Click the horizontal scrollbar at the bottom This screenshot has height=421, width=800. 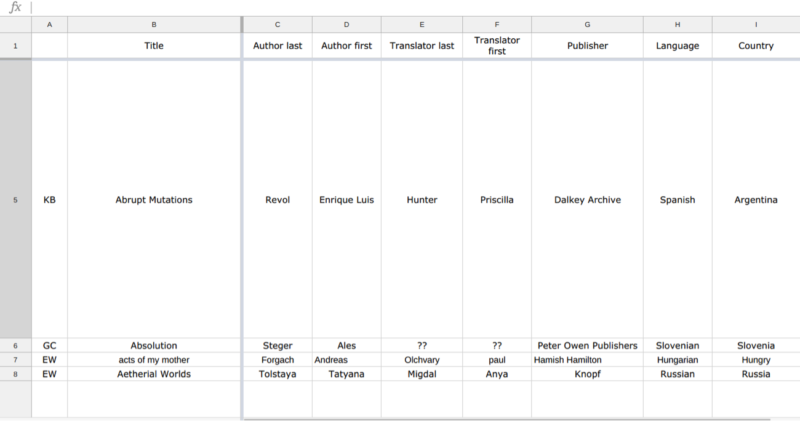507,419
